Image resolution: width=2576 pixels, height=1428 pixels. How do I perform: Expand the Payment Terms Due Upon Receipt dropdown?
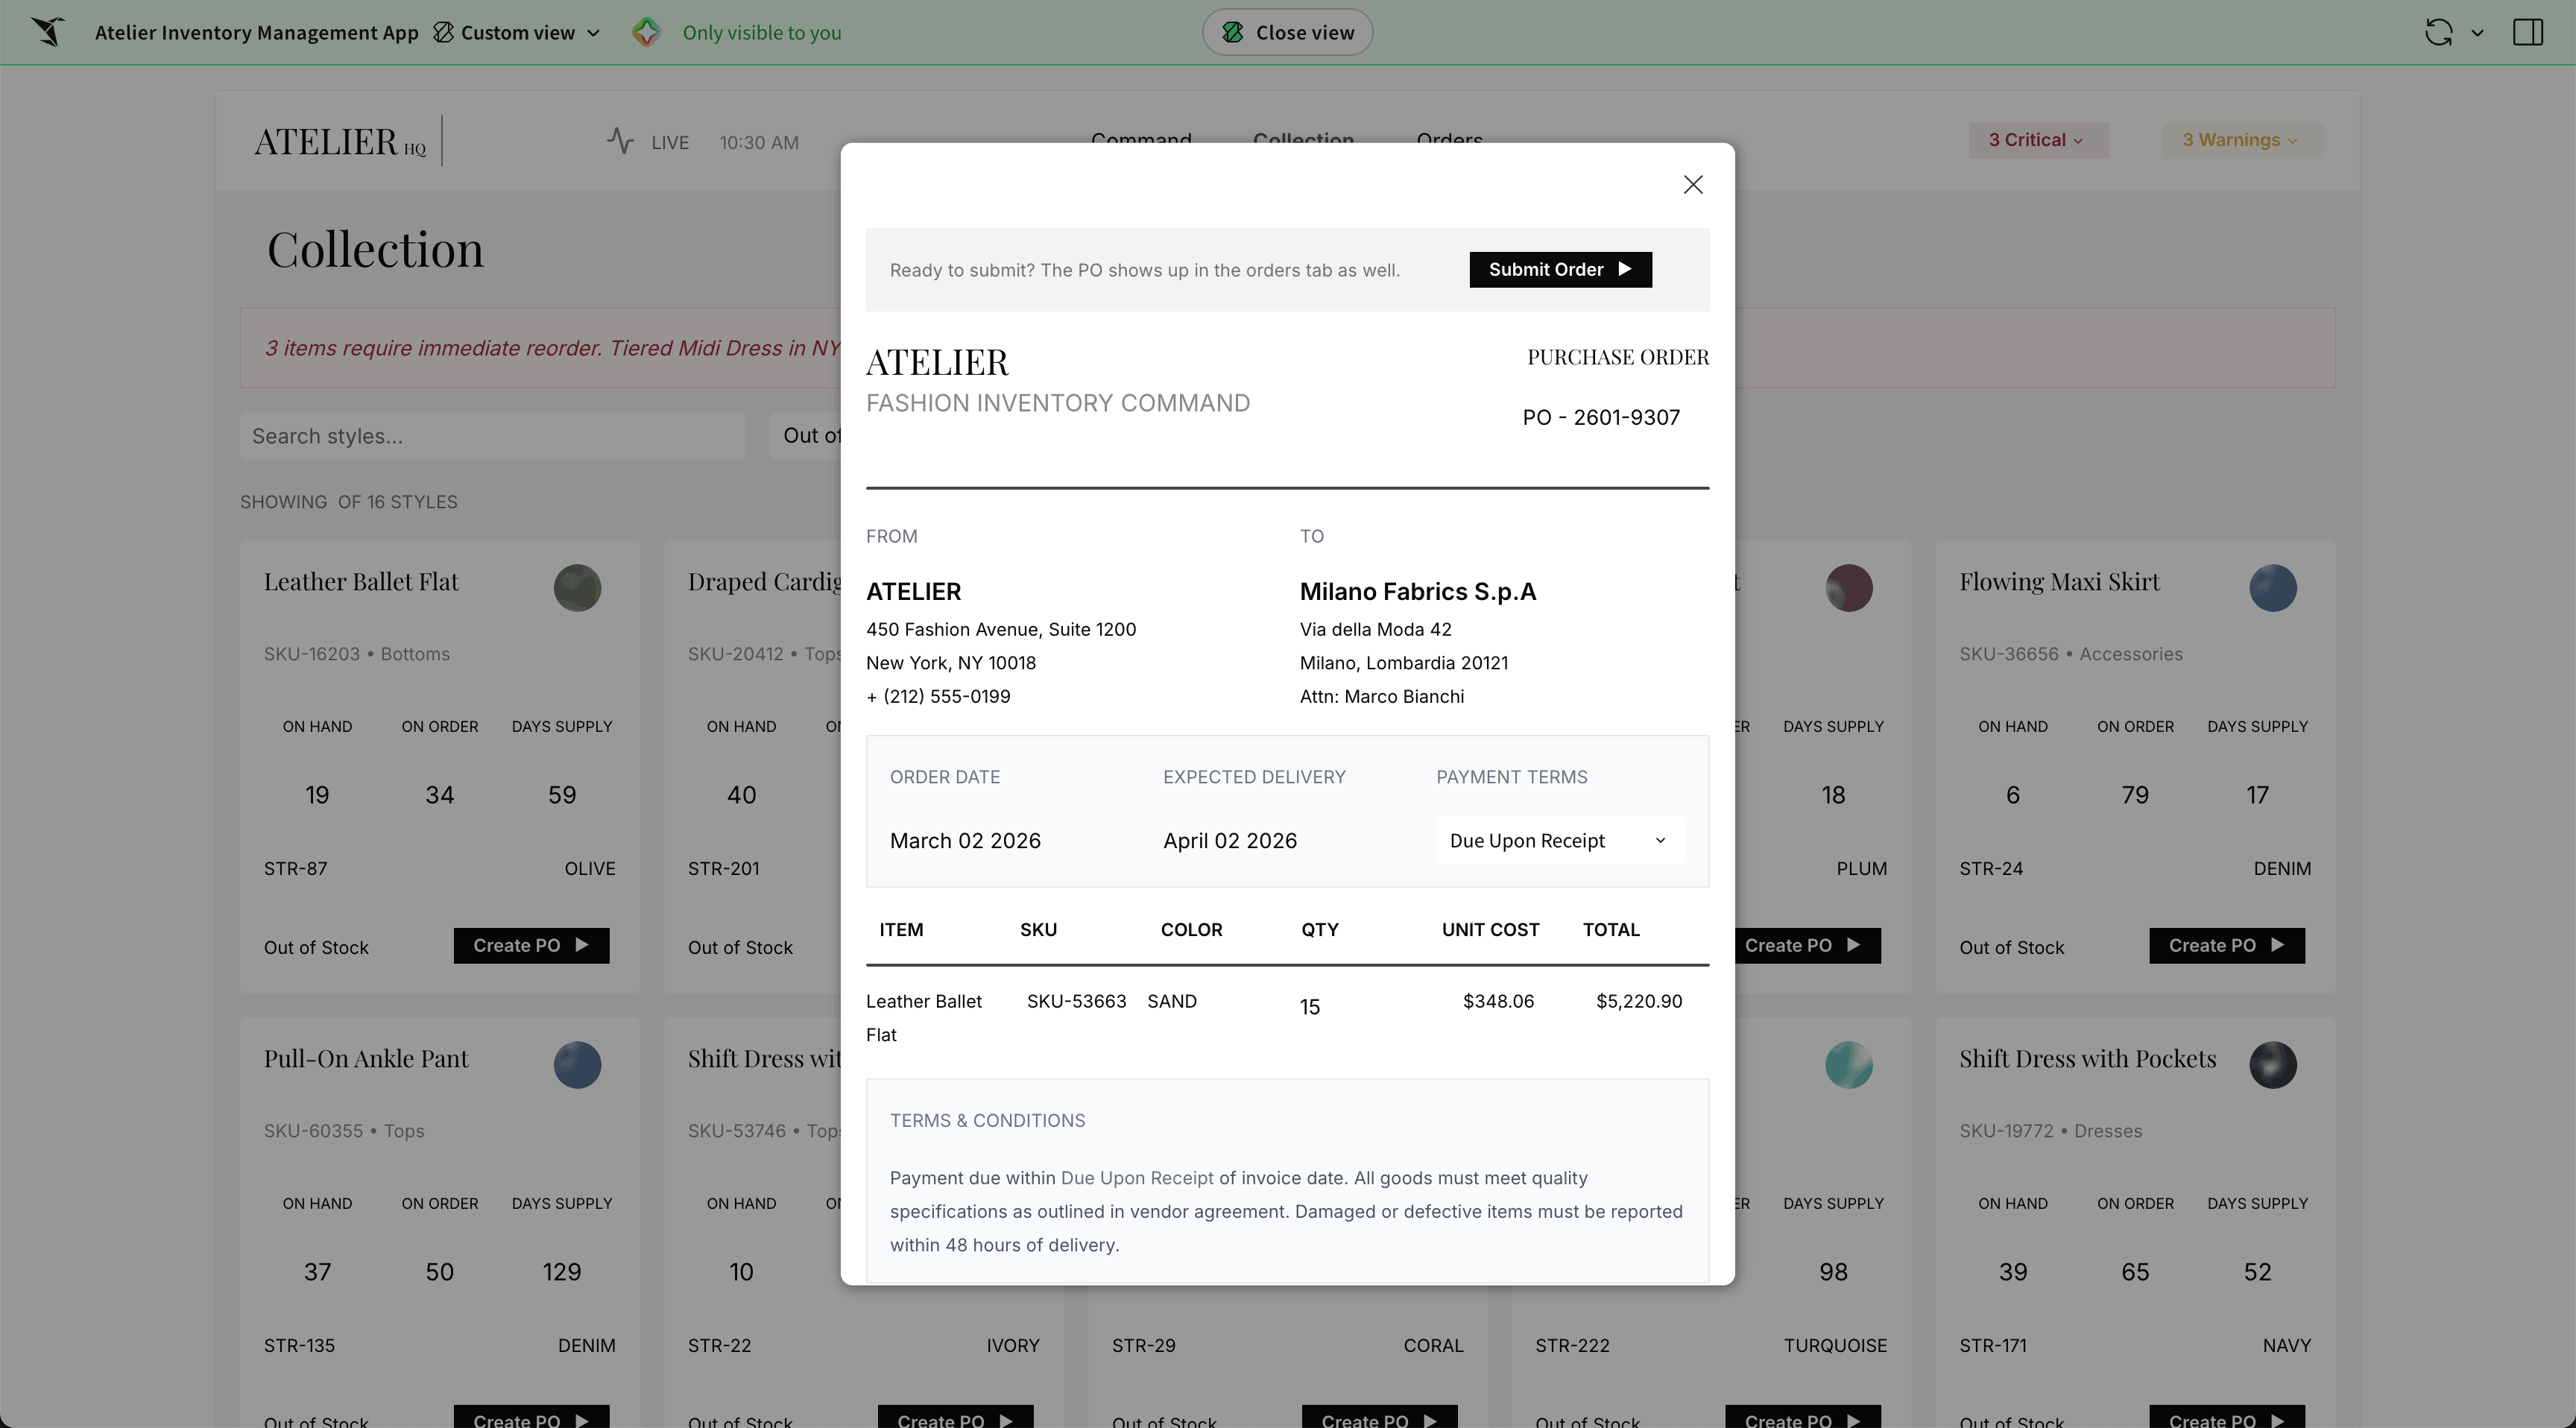pos(1559,841)
